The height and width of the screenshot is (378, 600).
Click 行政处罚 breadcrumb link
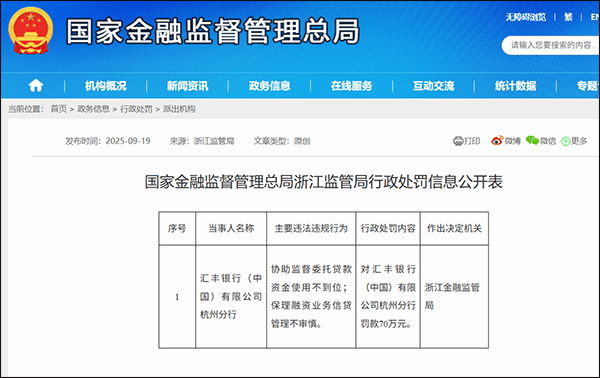(x=136, y=109)
